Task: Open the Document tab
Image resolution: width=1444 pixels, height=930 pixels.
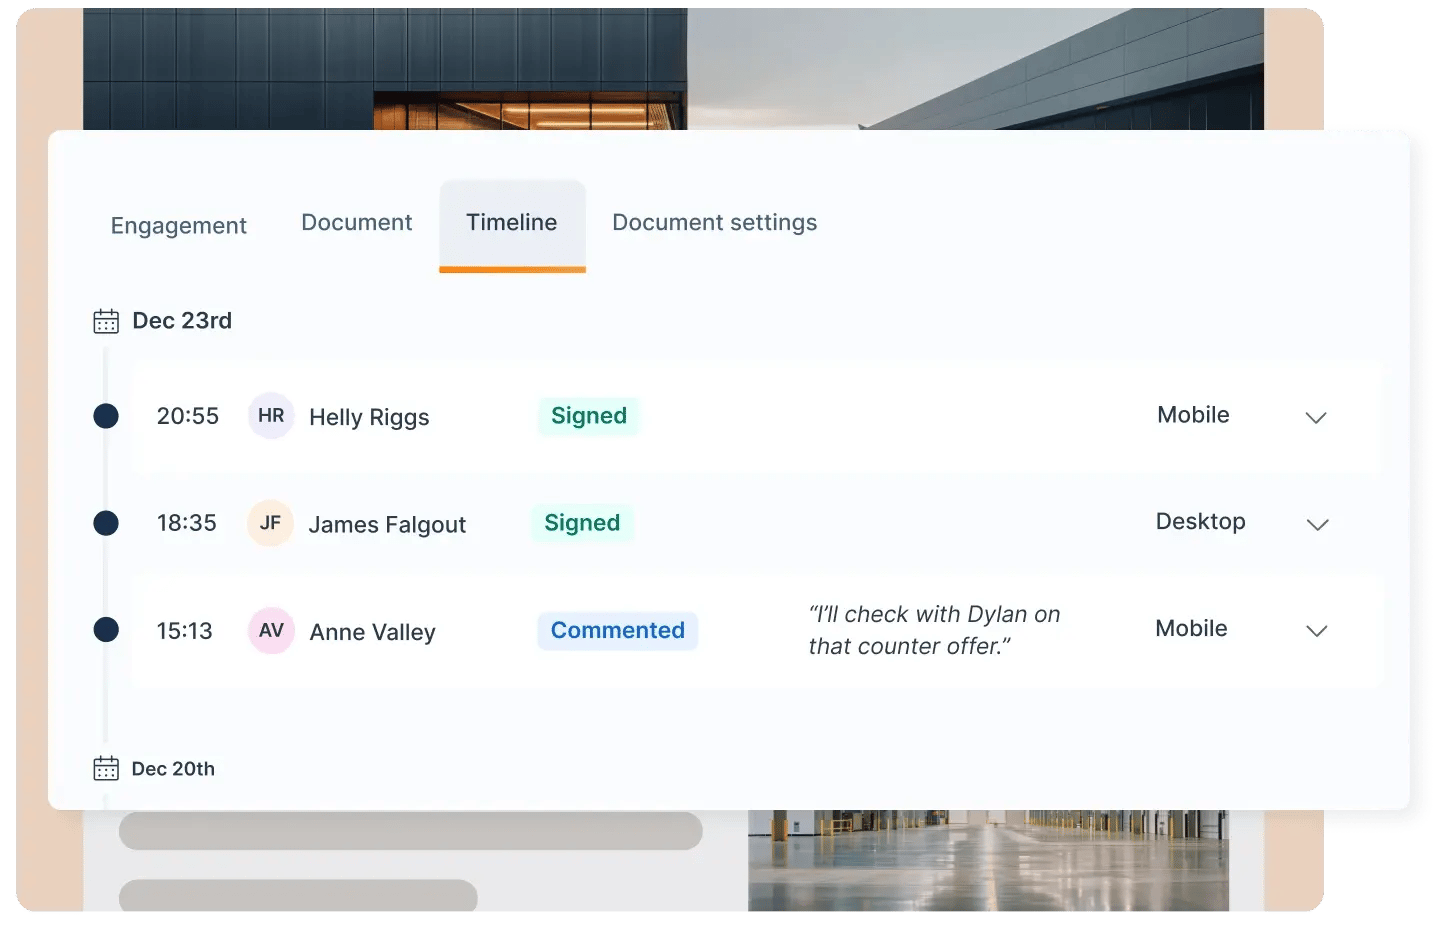Action: [x=357, y=222]
